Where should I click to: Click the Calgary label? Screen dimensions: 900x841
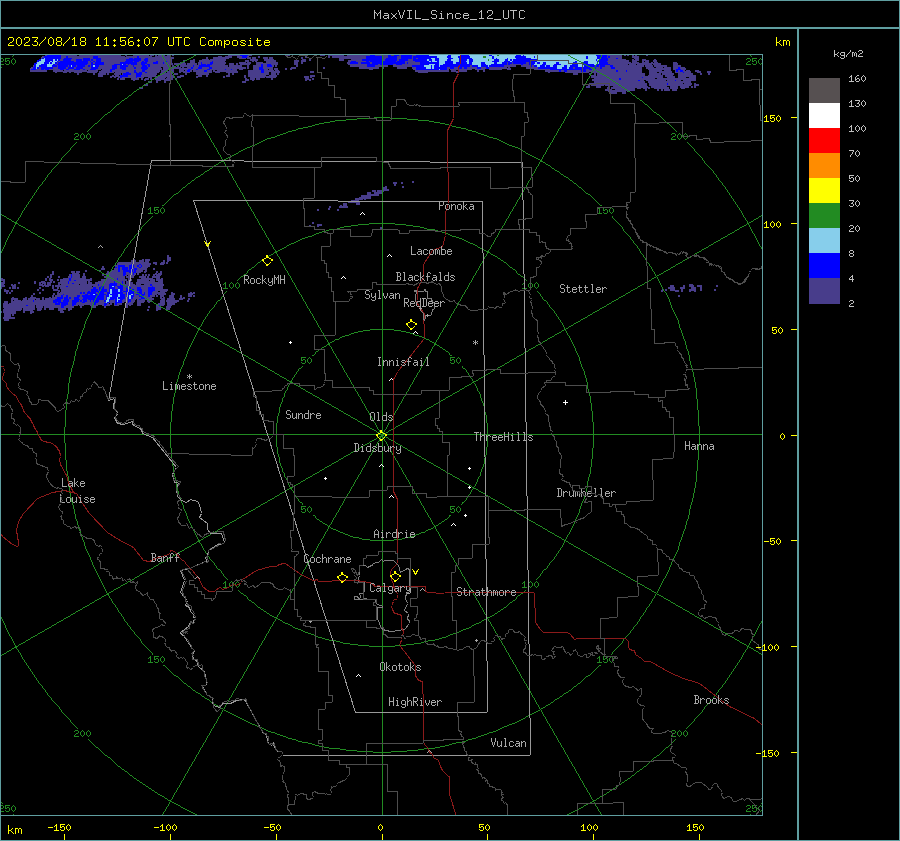pos(390,588)
